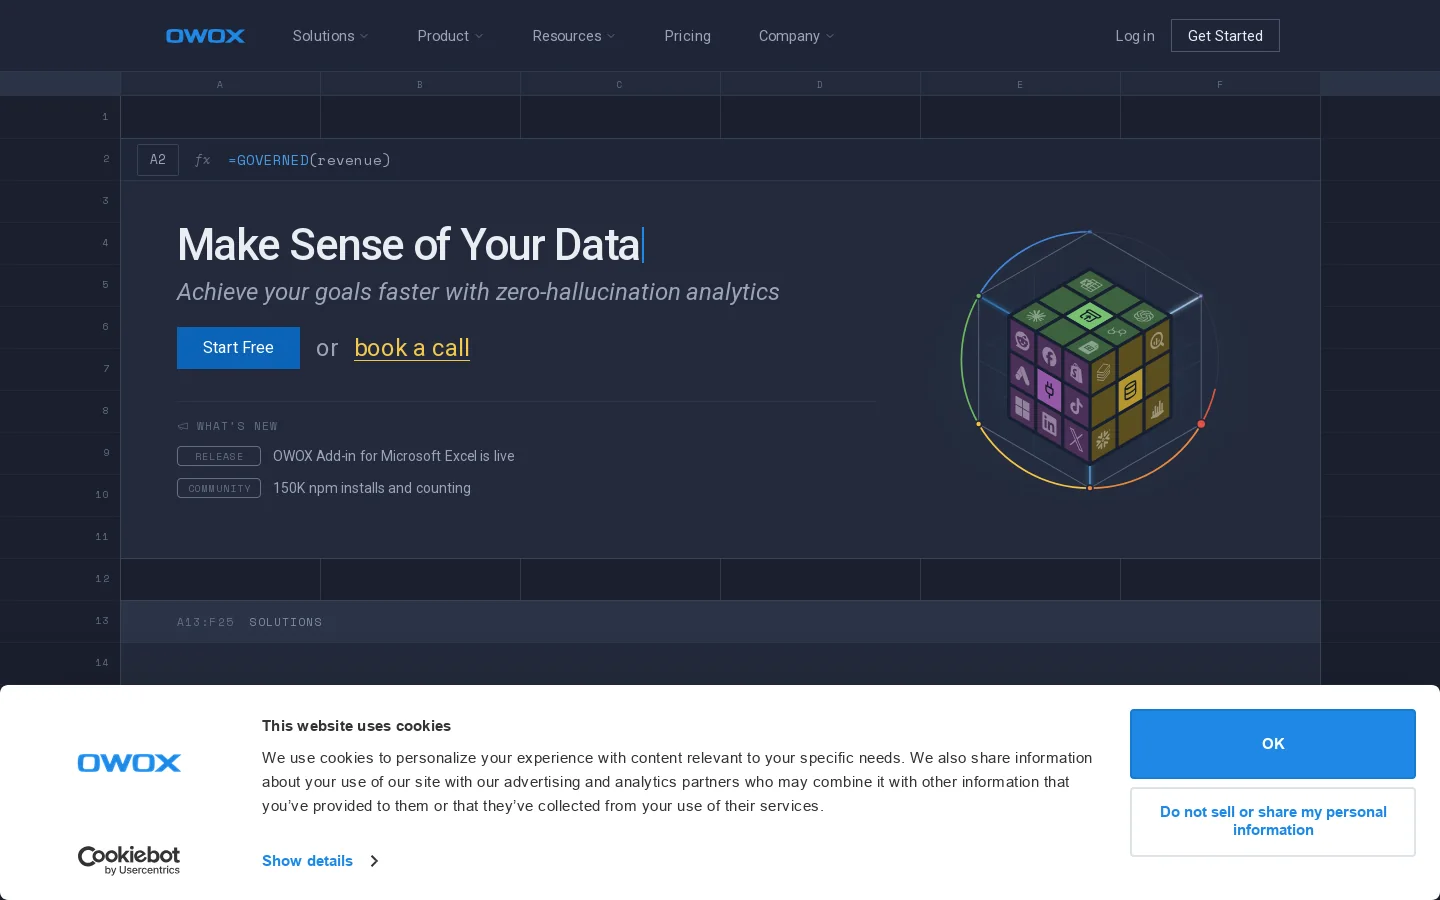The height and width of the screenshot is (900, 1440).
Task: Open OWOX Add-in for Microsoft Excel is live
Action: (394, 456)
